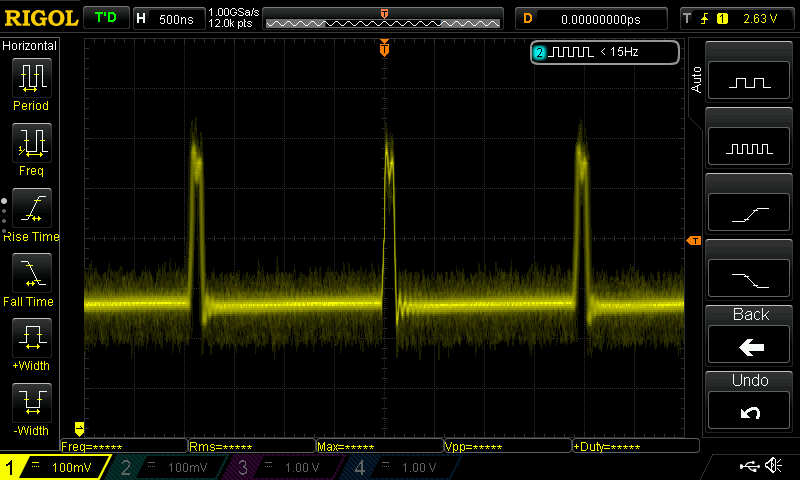Click the single-cycle waveform auto option
The width and height of the screenshot is (800, 480).
749,81
